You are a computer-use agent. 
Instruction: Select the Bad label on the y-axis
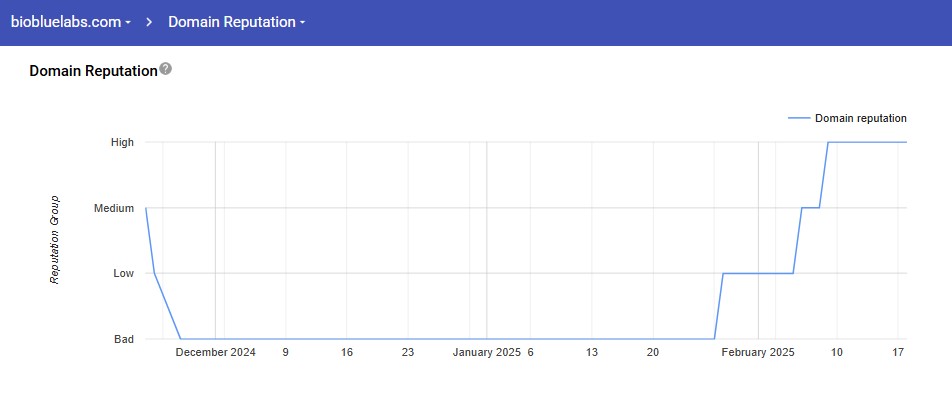point(124,339)
